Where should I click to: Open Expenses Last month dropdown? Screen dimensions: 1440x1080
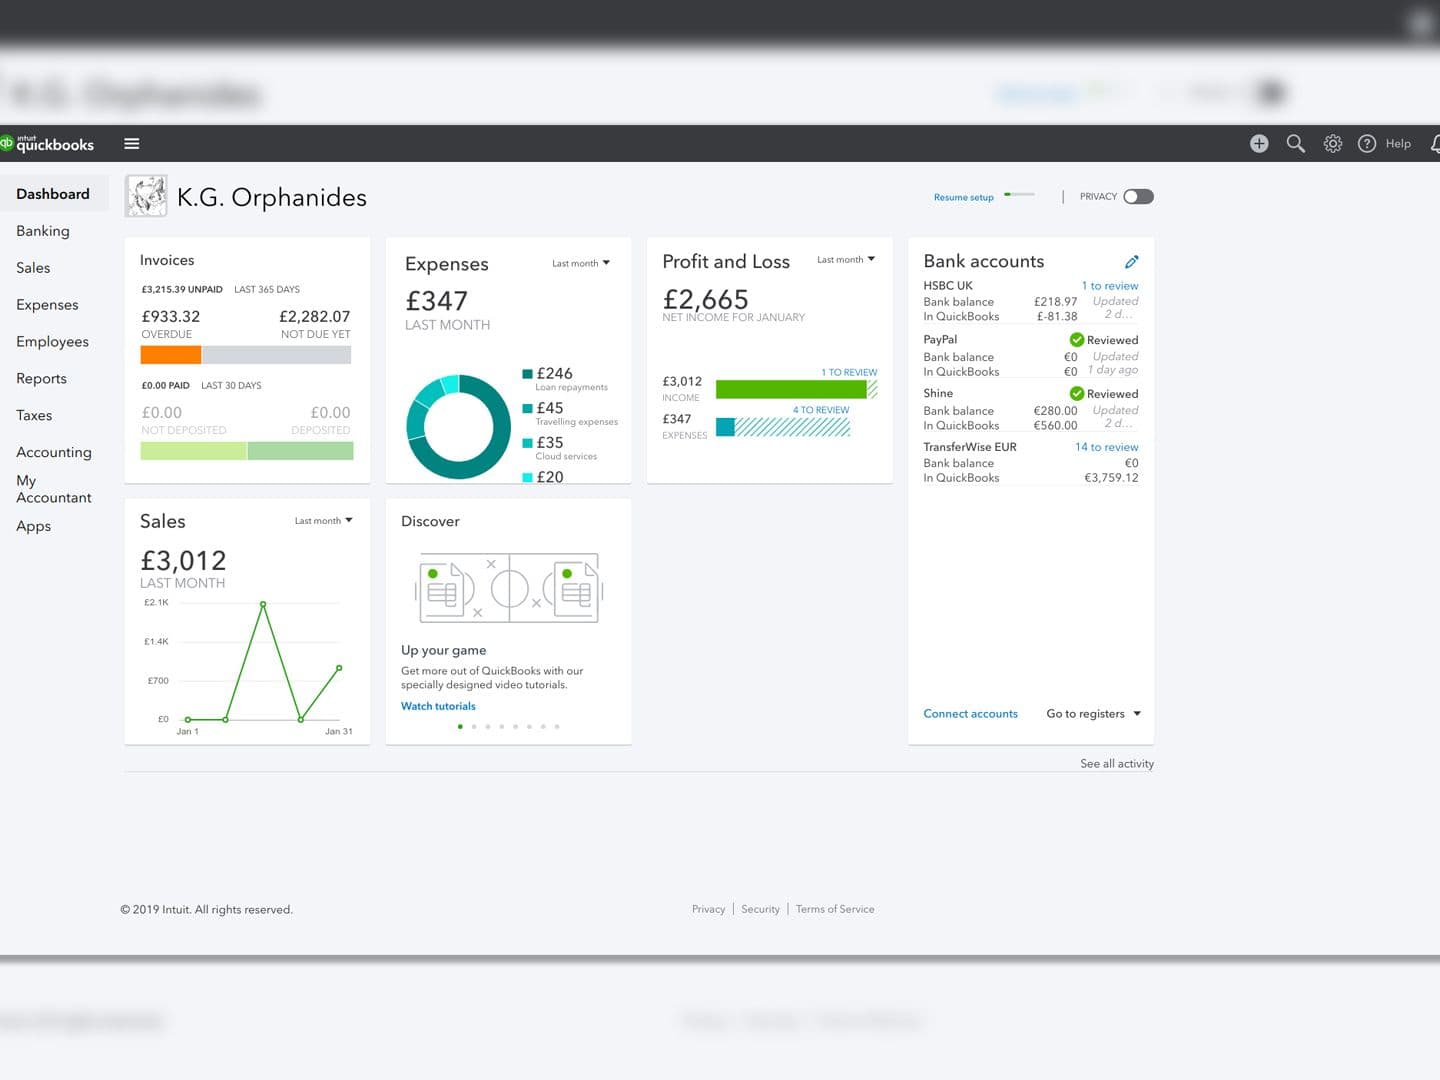pos(581,264)
